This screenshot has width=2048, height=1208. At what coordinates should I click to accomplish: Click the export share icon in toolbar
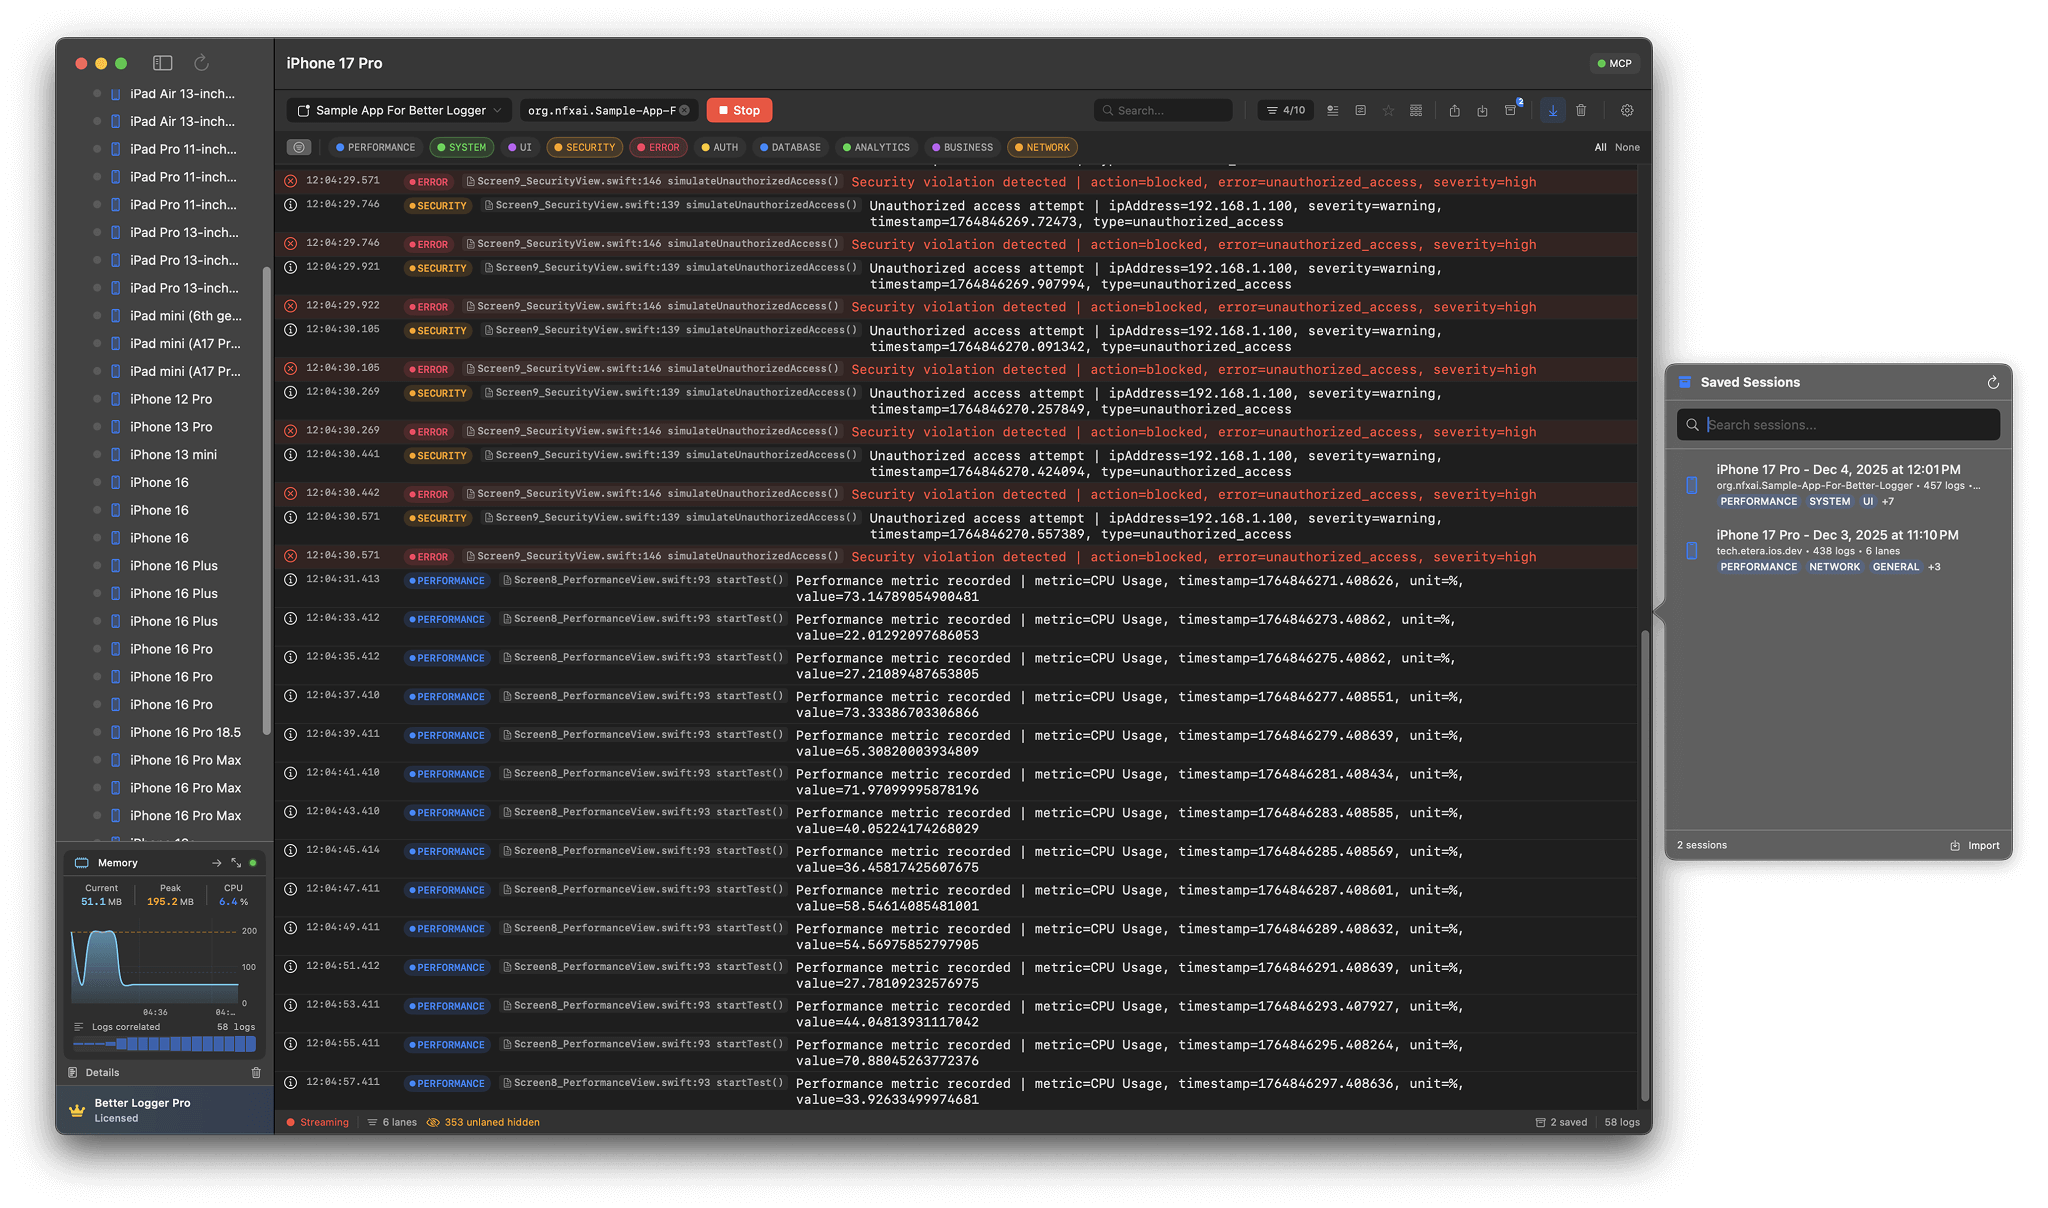(x=1455, y=110)
